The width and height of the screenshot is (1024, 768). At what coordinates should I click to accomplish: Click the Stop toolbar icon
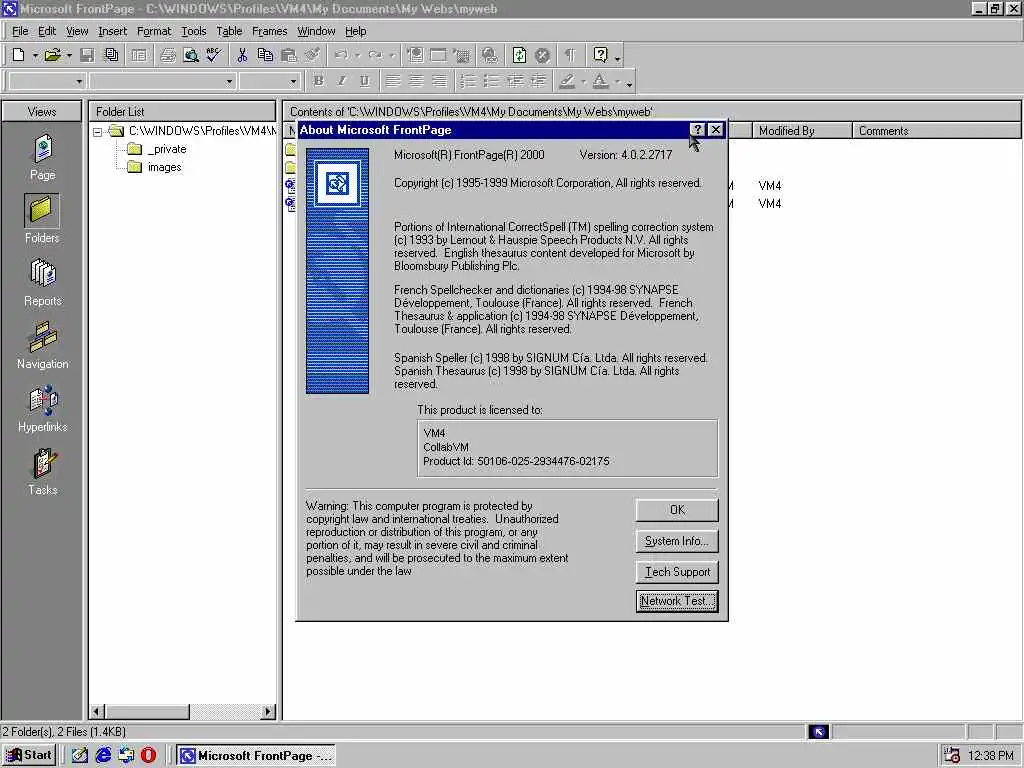[542, 56]
